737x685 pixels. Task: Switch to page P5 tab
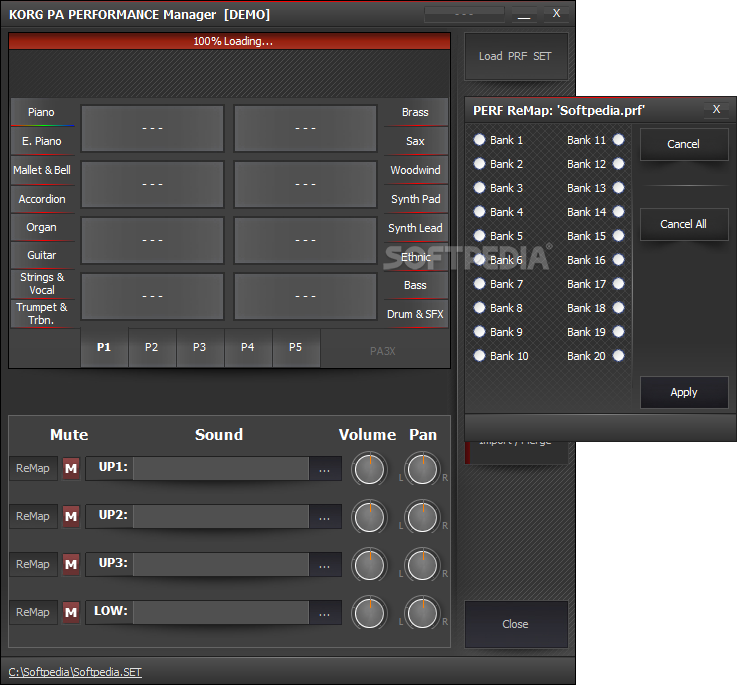296,347
